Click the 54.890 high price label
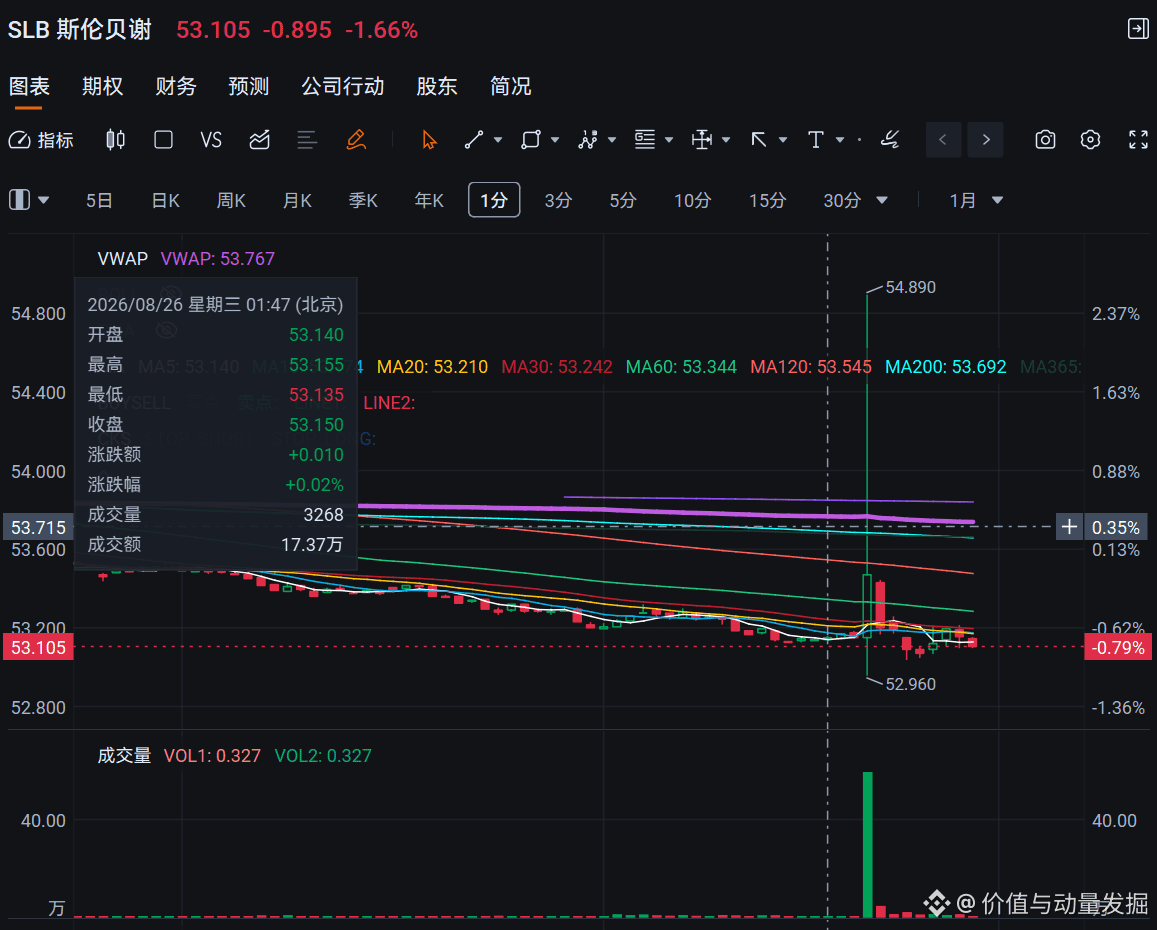This screenshot has width=1157, height=930. 911,287
